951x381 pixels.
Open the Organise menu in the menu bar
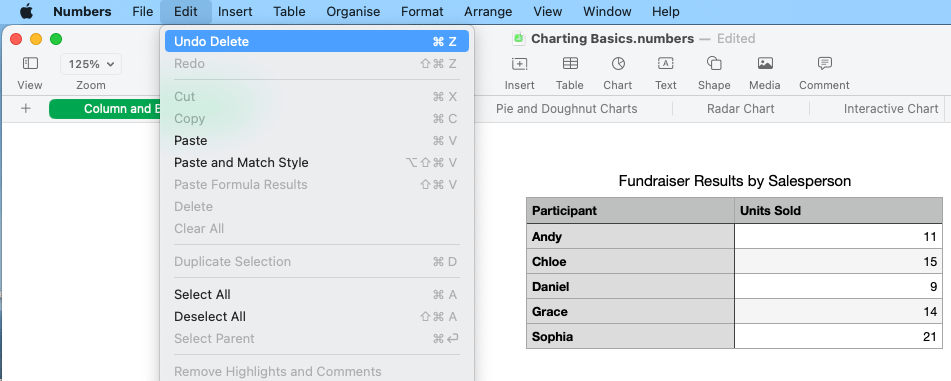click(x=353, y=12)
